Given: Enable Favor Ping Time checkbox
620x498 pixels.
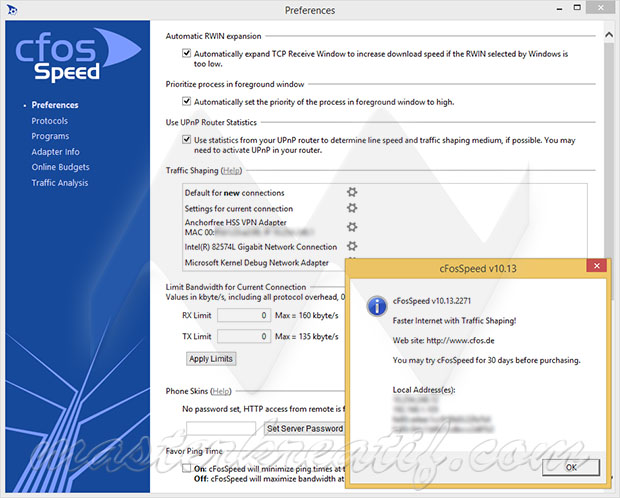Looking at the screenshot, I should [187, 468].
